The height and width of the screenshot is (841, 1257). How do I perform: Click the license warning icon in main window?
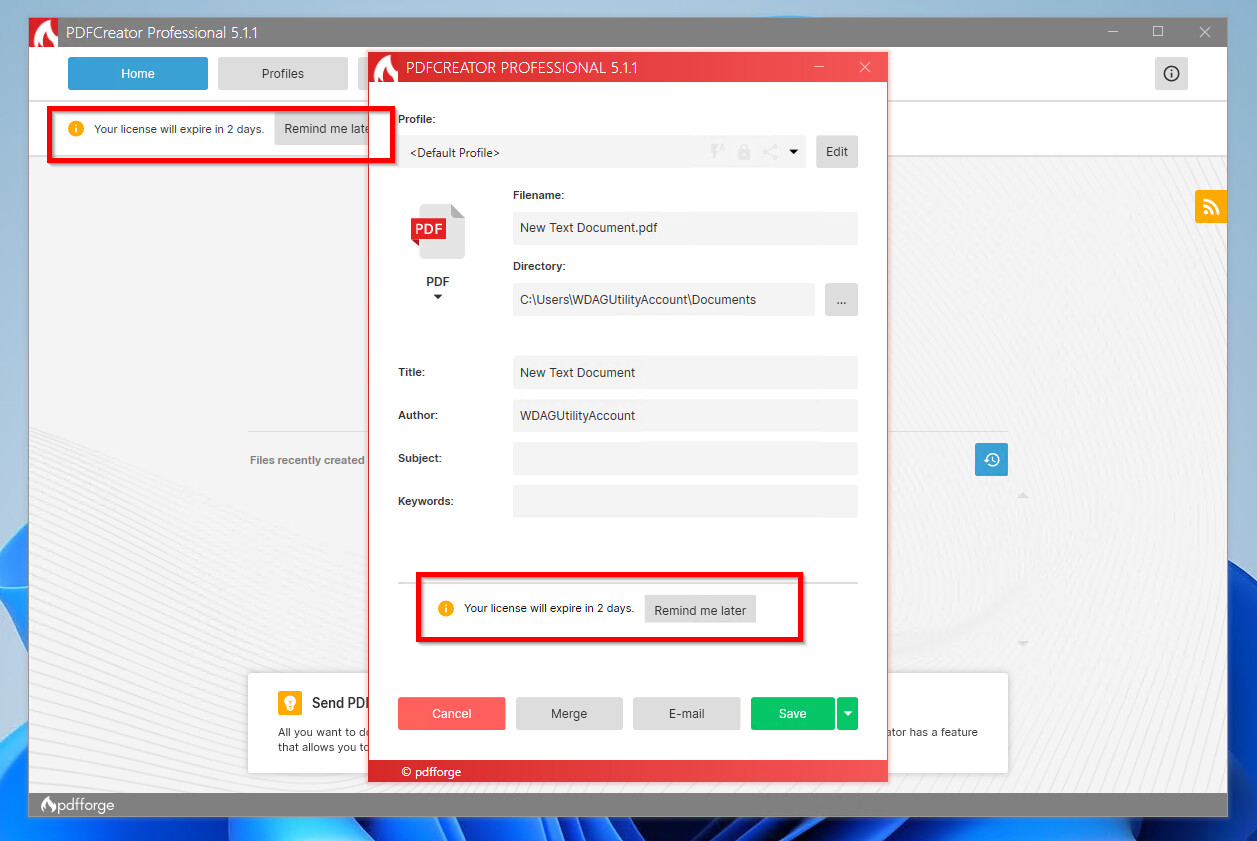coord(76,129)
